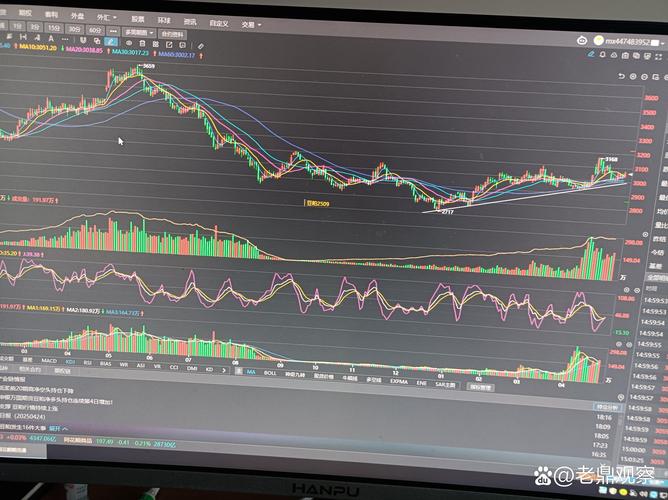Image resolution: width=668 pixels, height=500 pixels.
Task: Open the 环球 menu tab
Action: [x=164, y=20]
